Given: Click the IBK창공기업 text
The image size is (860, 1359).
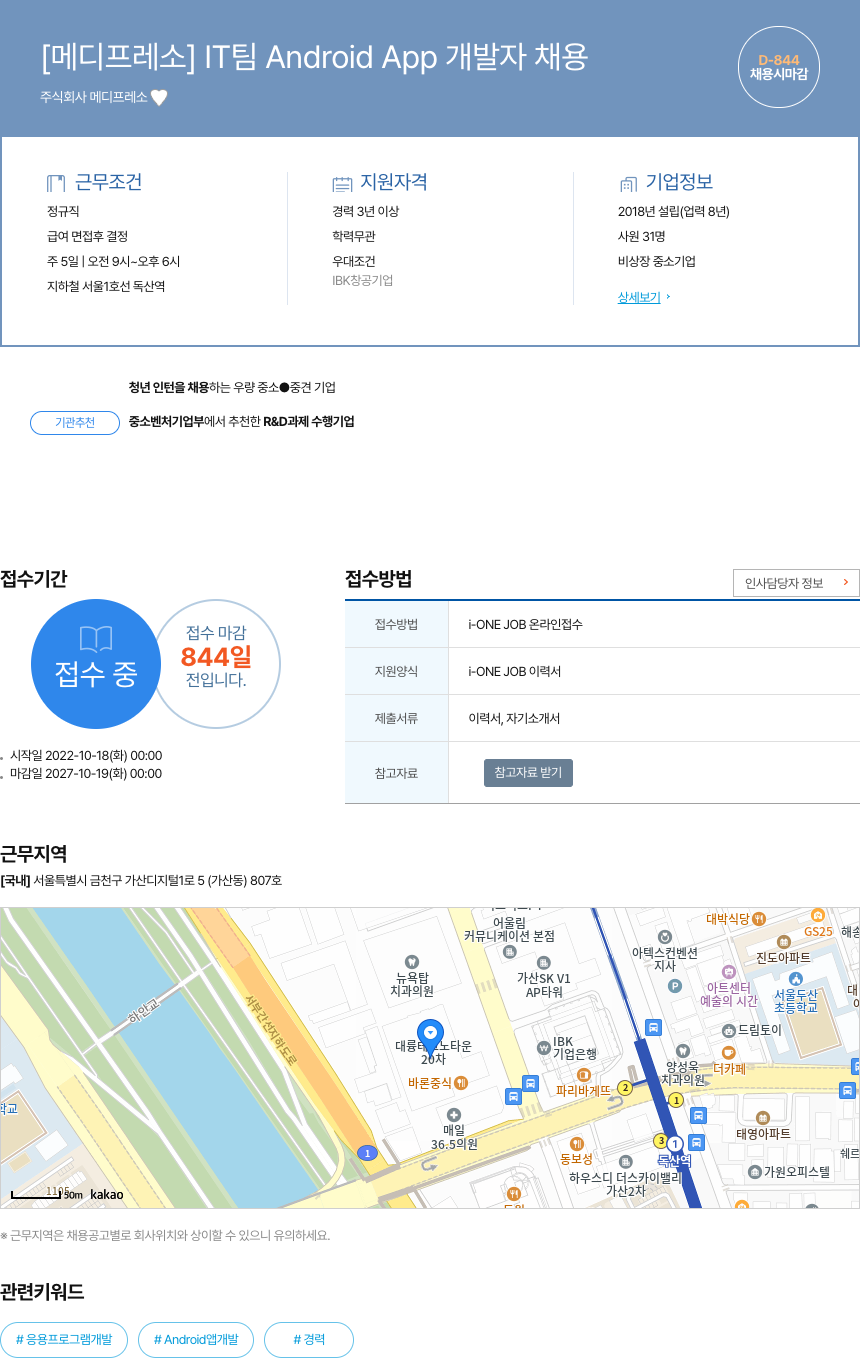Looking at the screenshot, I should (x=362, y=280).
